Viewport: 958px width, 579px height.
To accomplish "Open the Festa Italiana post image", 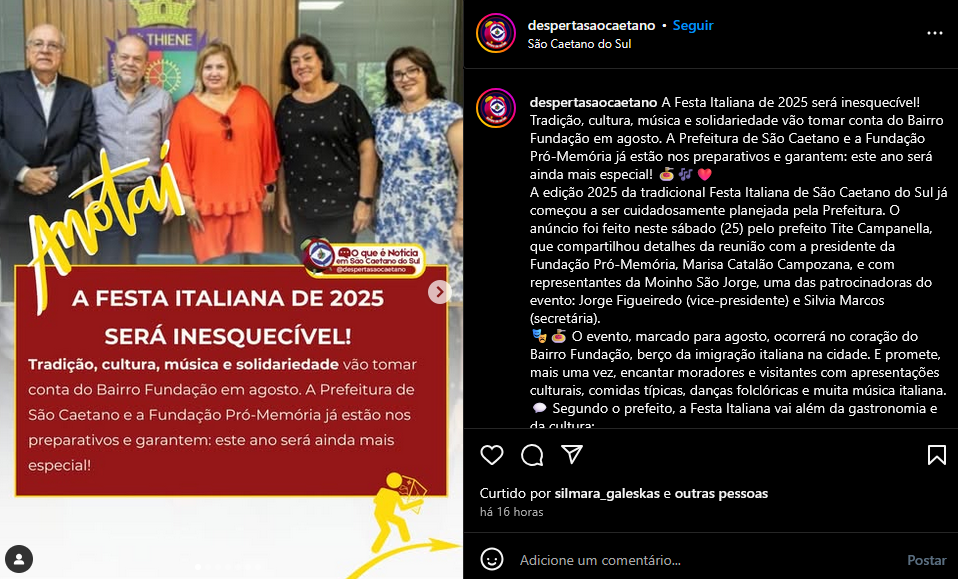I will coord(231,290).
